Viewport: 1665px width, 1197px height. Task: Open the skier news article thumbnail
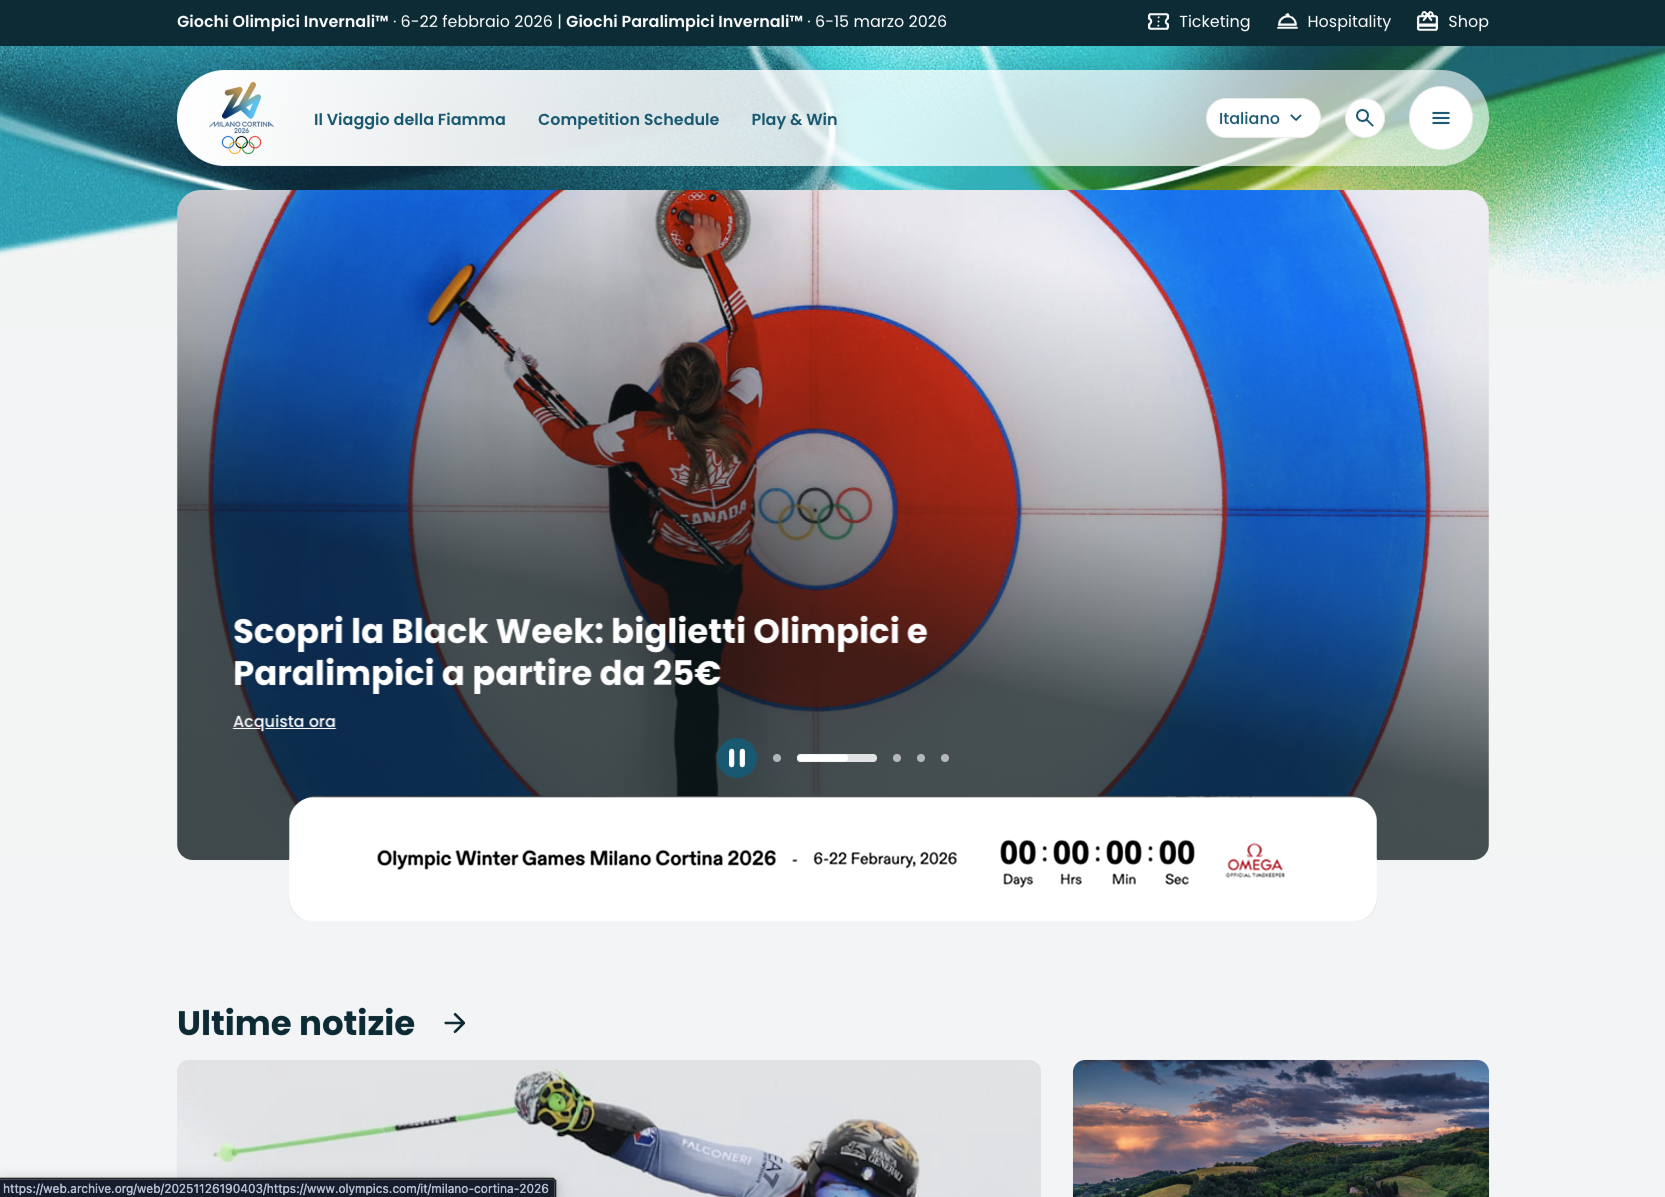609,1128
